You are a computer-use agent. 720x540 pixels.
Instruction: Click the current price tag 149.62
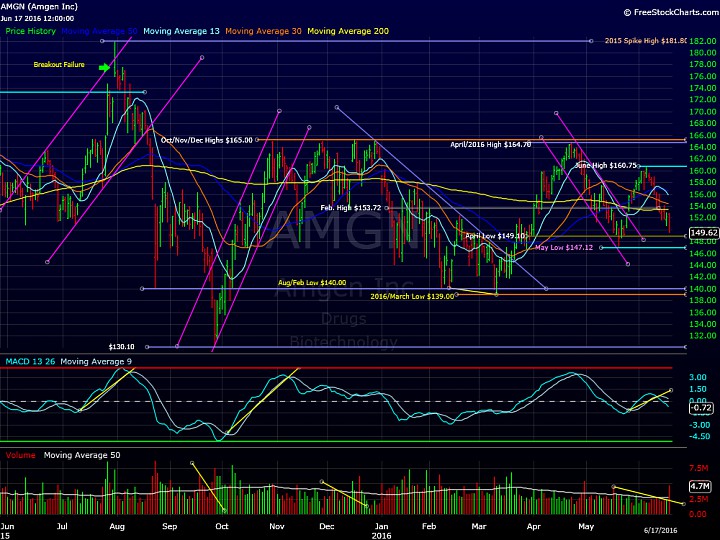703,233
